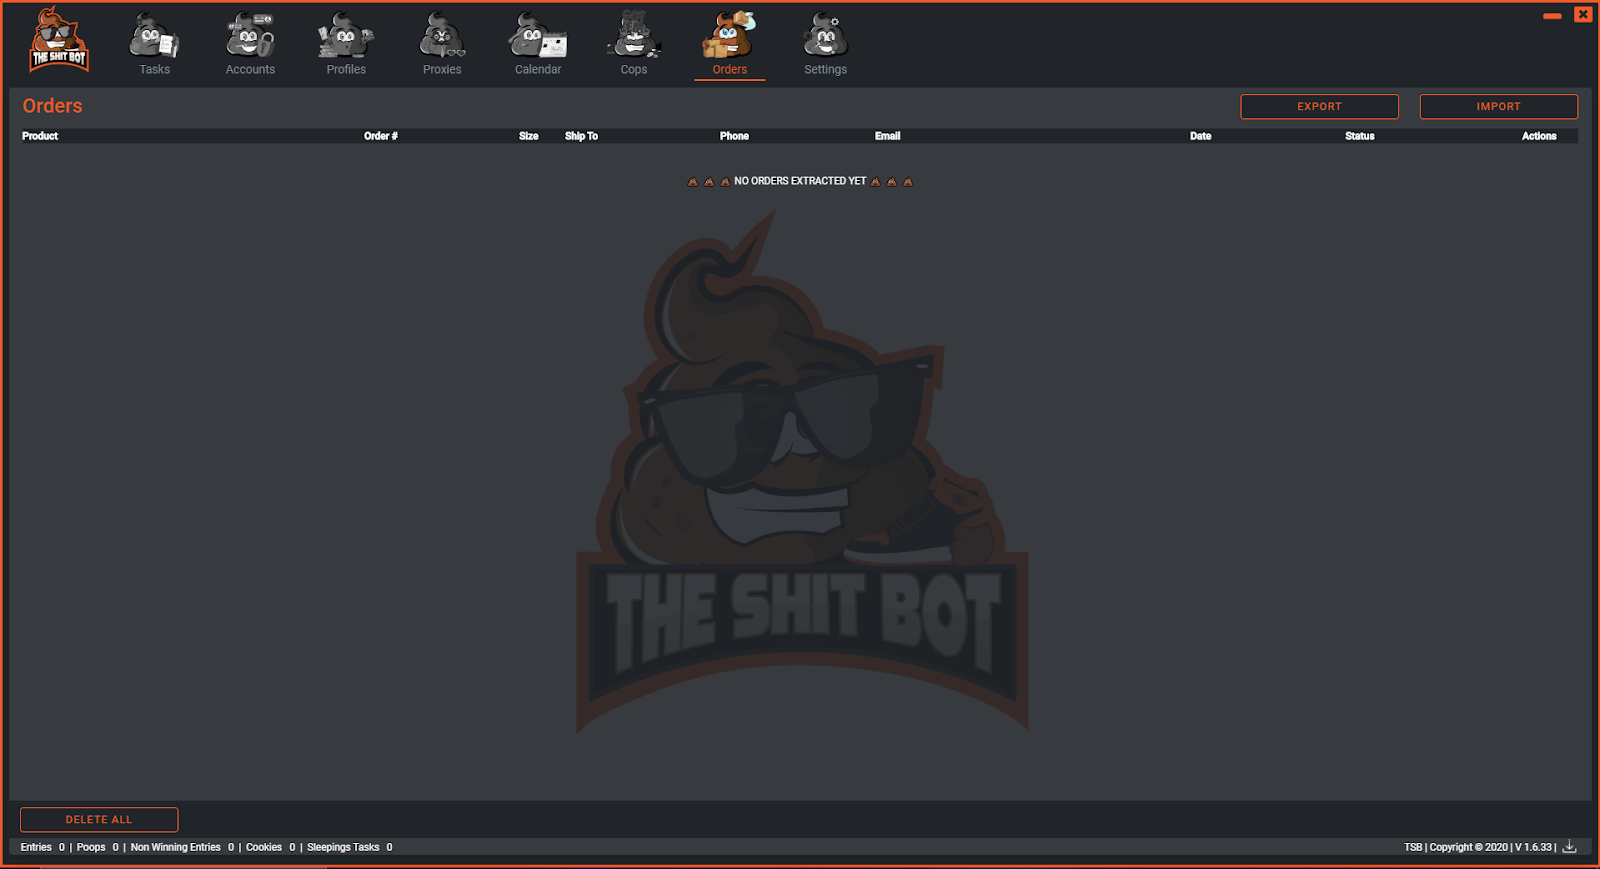Click The Shit Bot logo in top-left
This screenshot has width=1600, height=869.
pos(59,41)
